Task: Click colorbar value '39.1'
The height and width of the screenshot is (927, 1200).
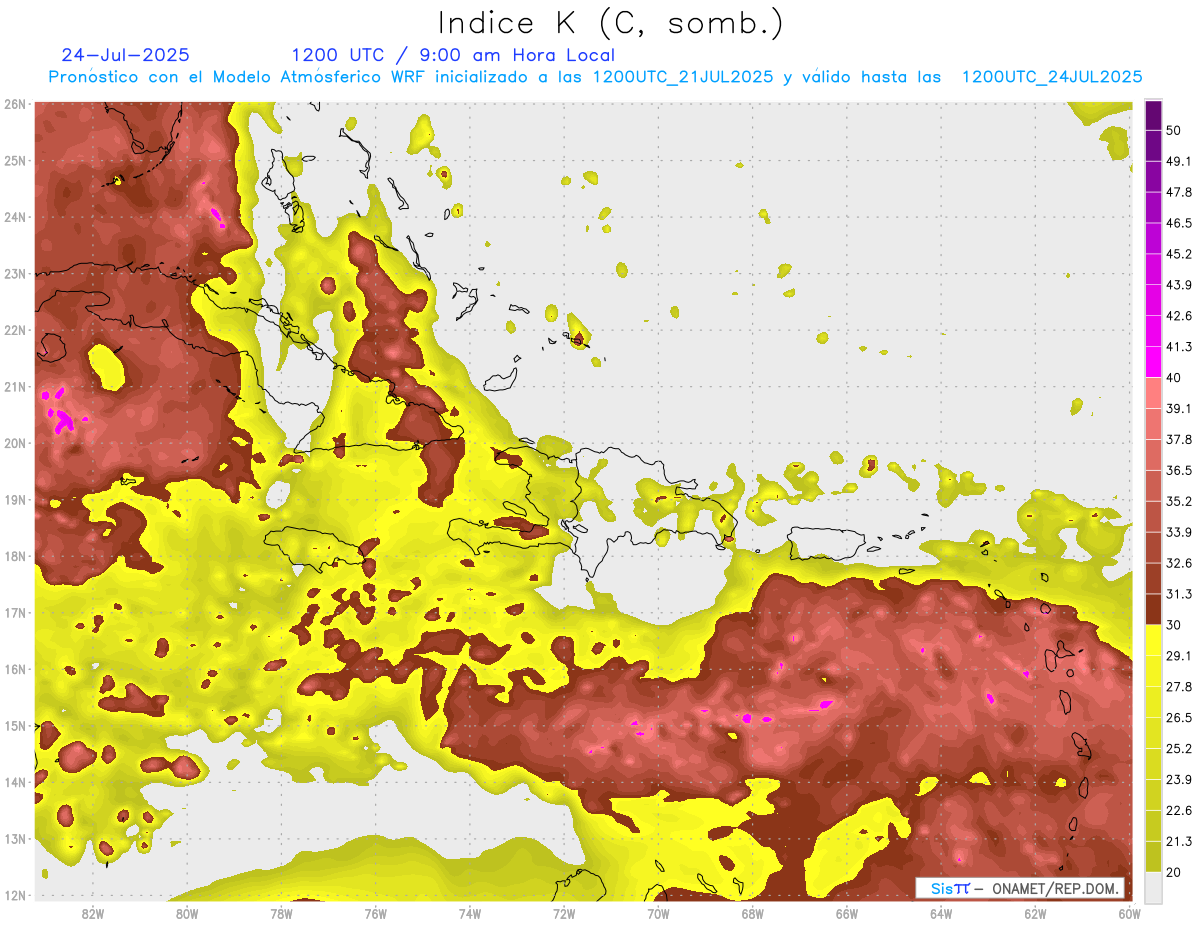Action: coord(1179,408)
